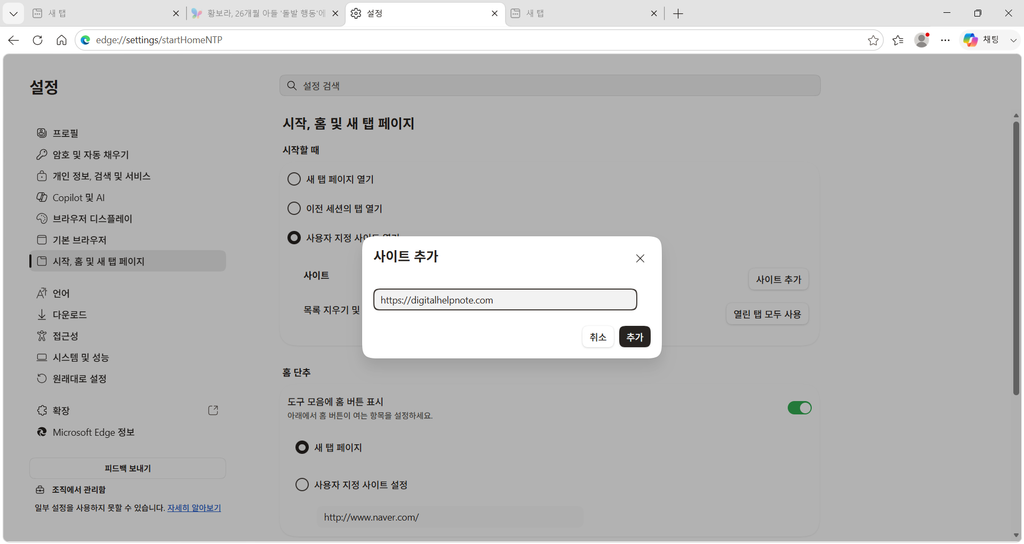Screen dimensions: 1024x544
Task: Open 브라우저 디스플레이 section
Action: tap(127, 219)
